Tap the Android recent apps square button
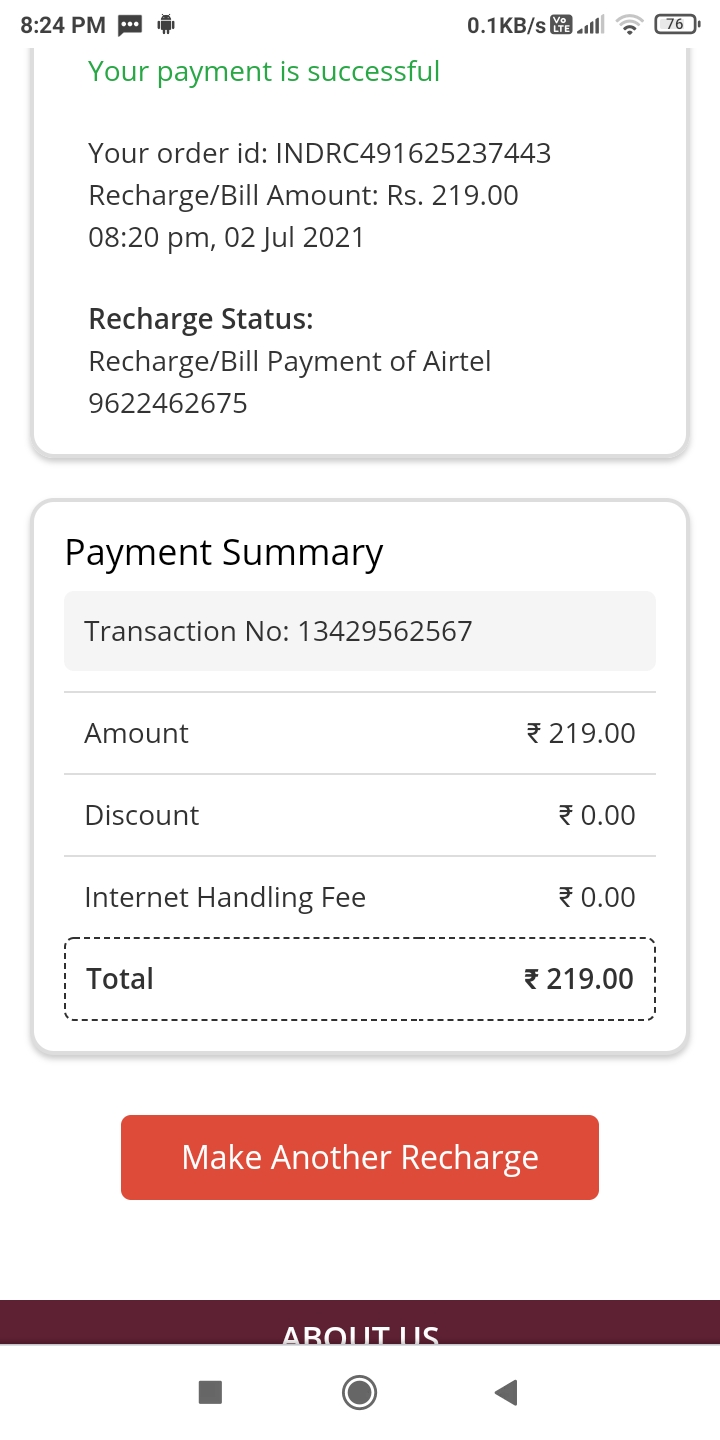Viewport: 720px width, 1440px height. click(x=210, y=1392)
